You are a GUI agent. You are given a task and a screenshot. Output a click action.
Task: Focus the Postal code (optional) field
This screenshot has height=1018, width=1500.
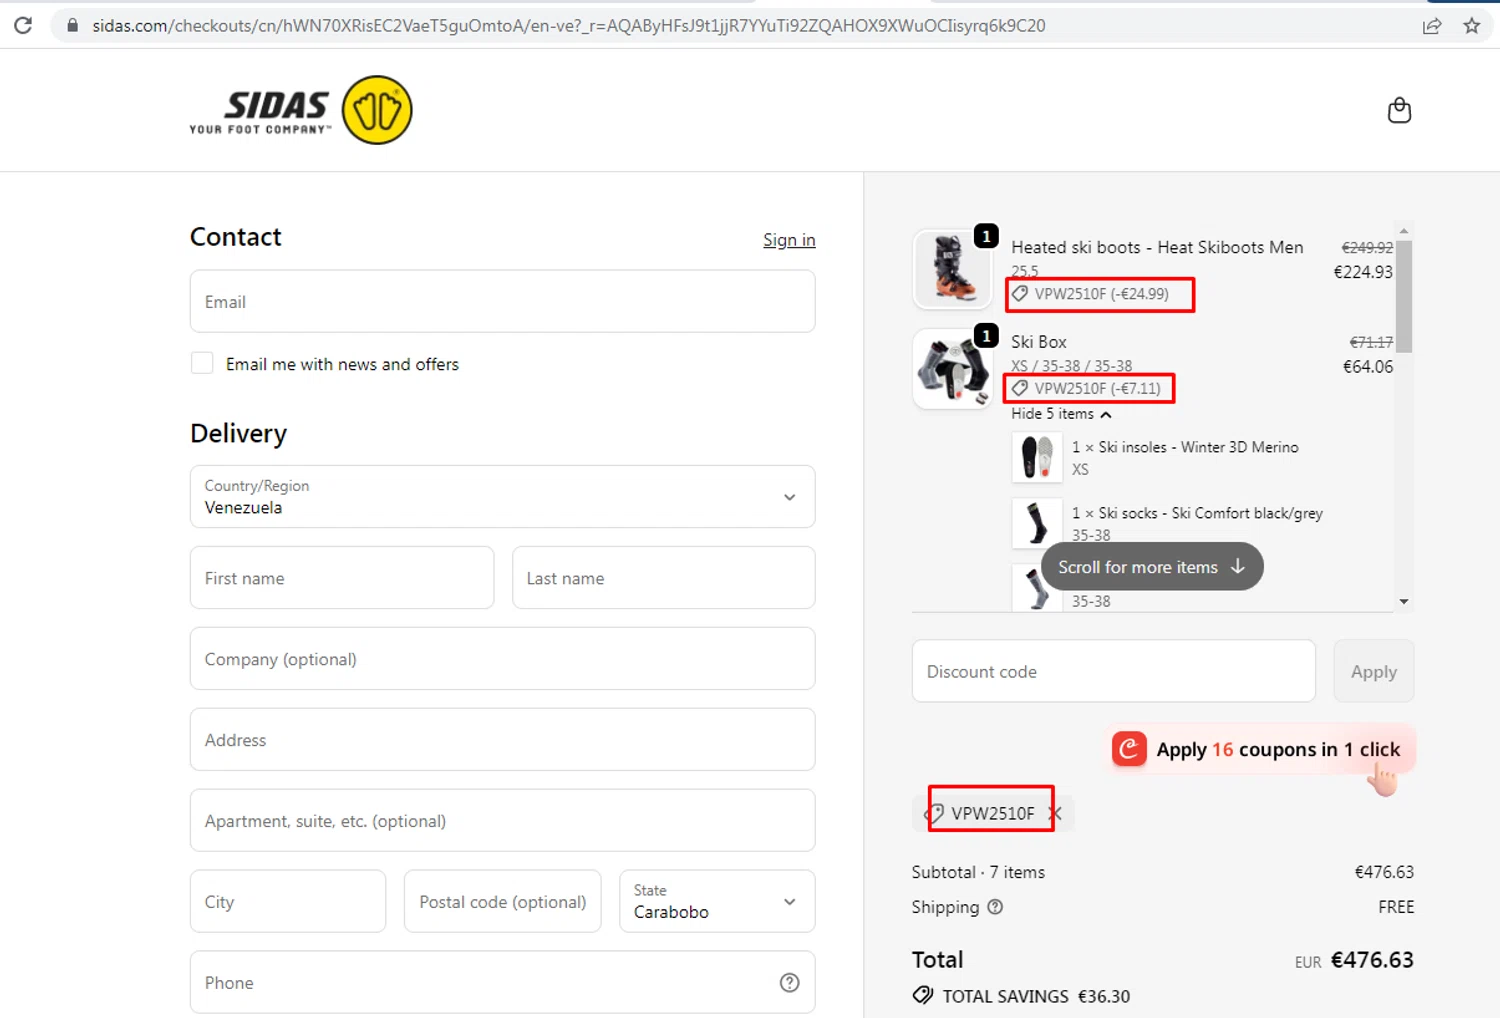point(502,901)
